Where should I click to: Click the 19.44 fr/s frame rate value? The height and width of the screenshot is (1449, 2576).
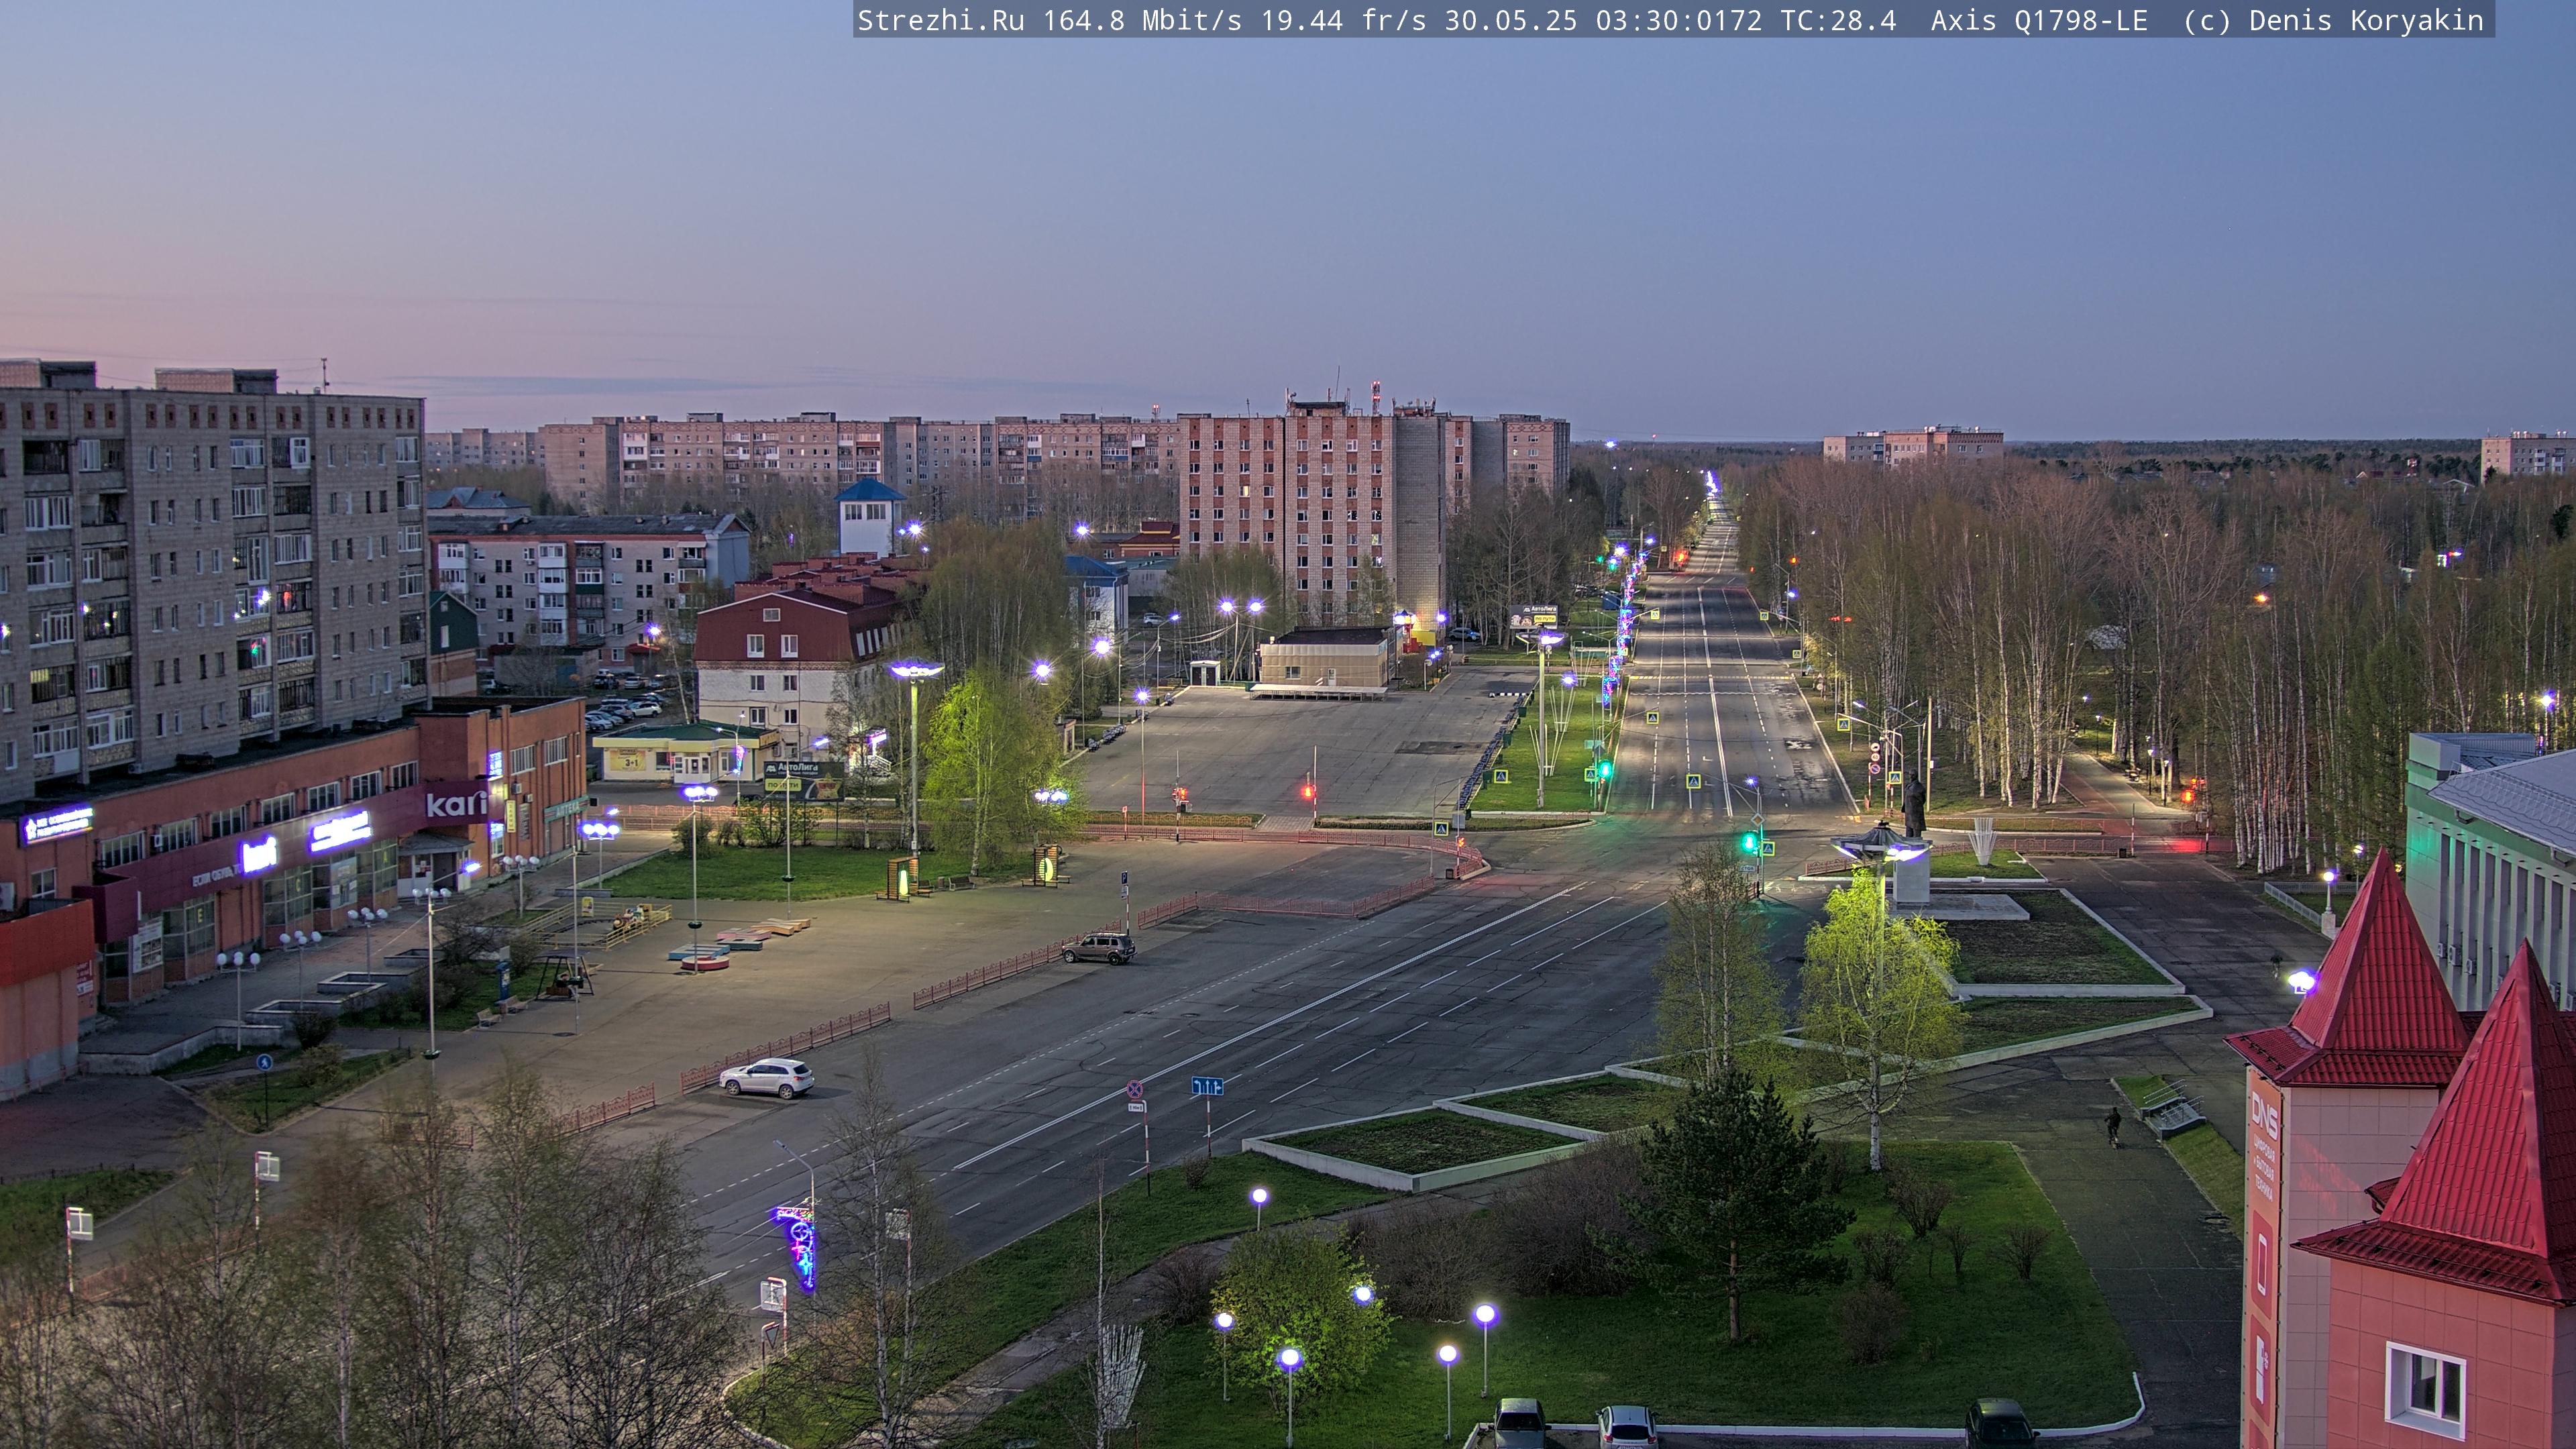(1343, 21)
